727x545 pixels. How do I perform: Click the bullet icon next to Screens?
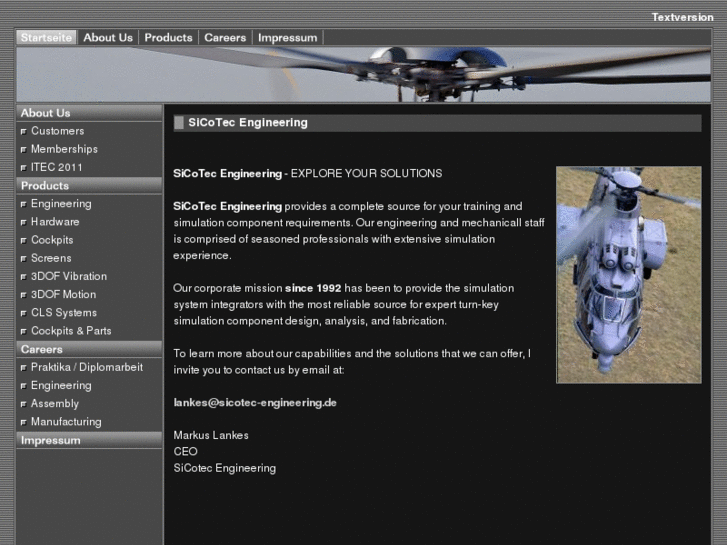point(24,259)
